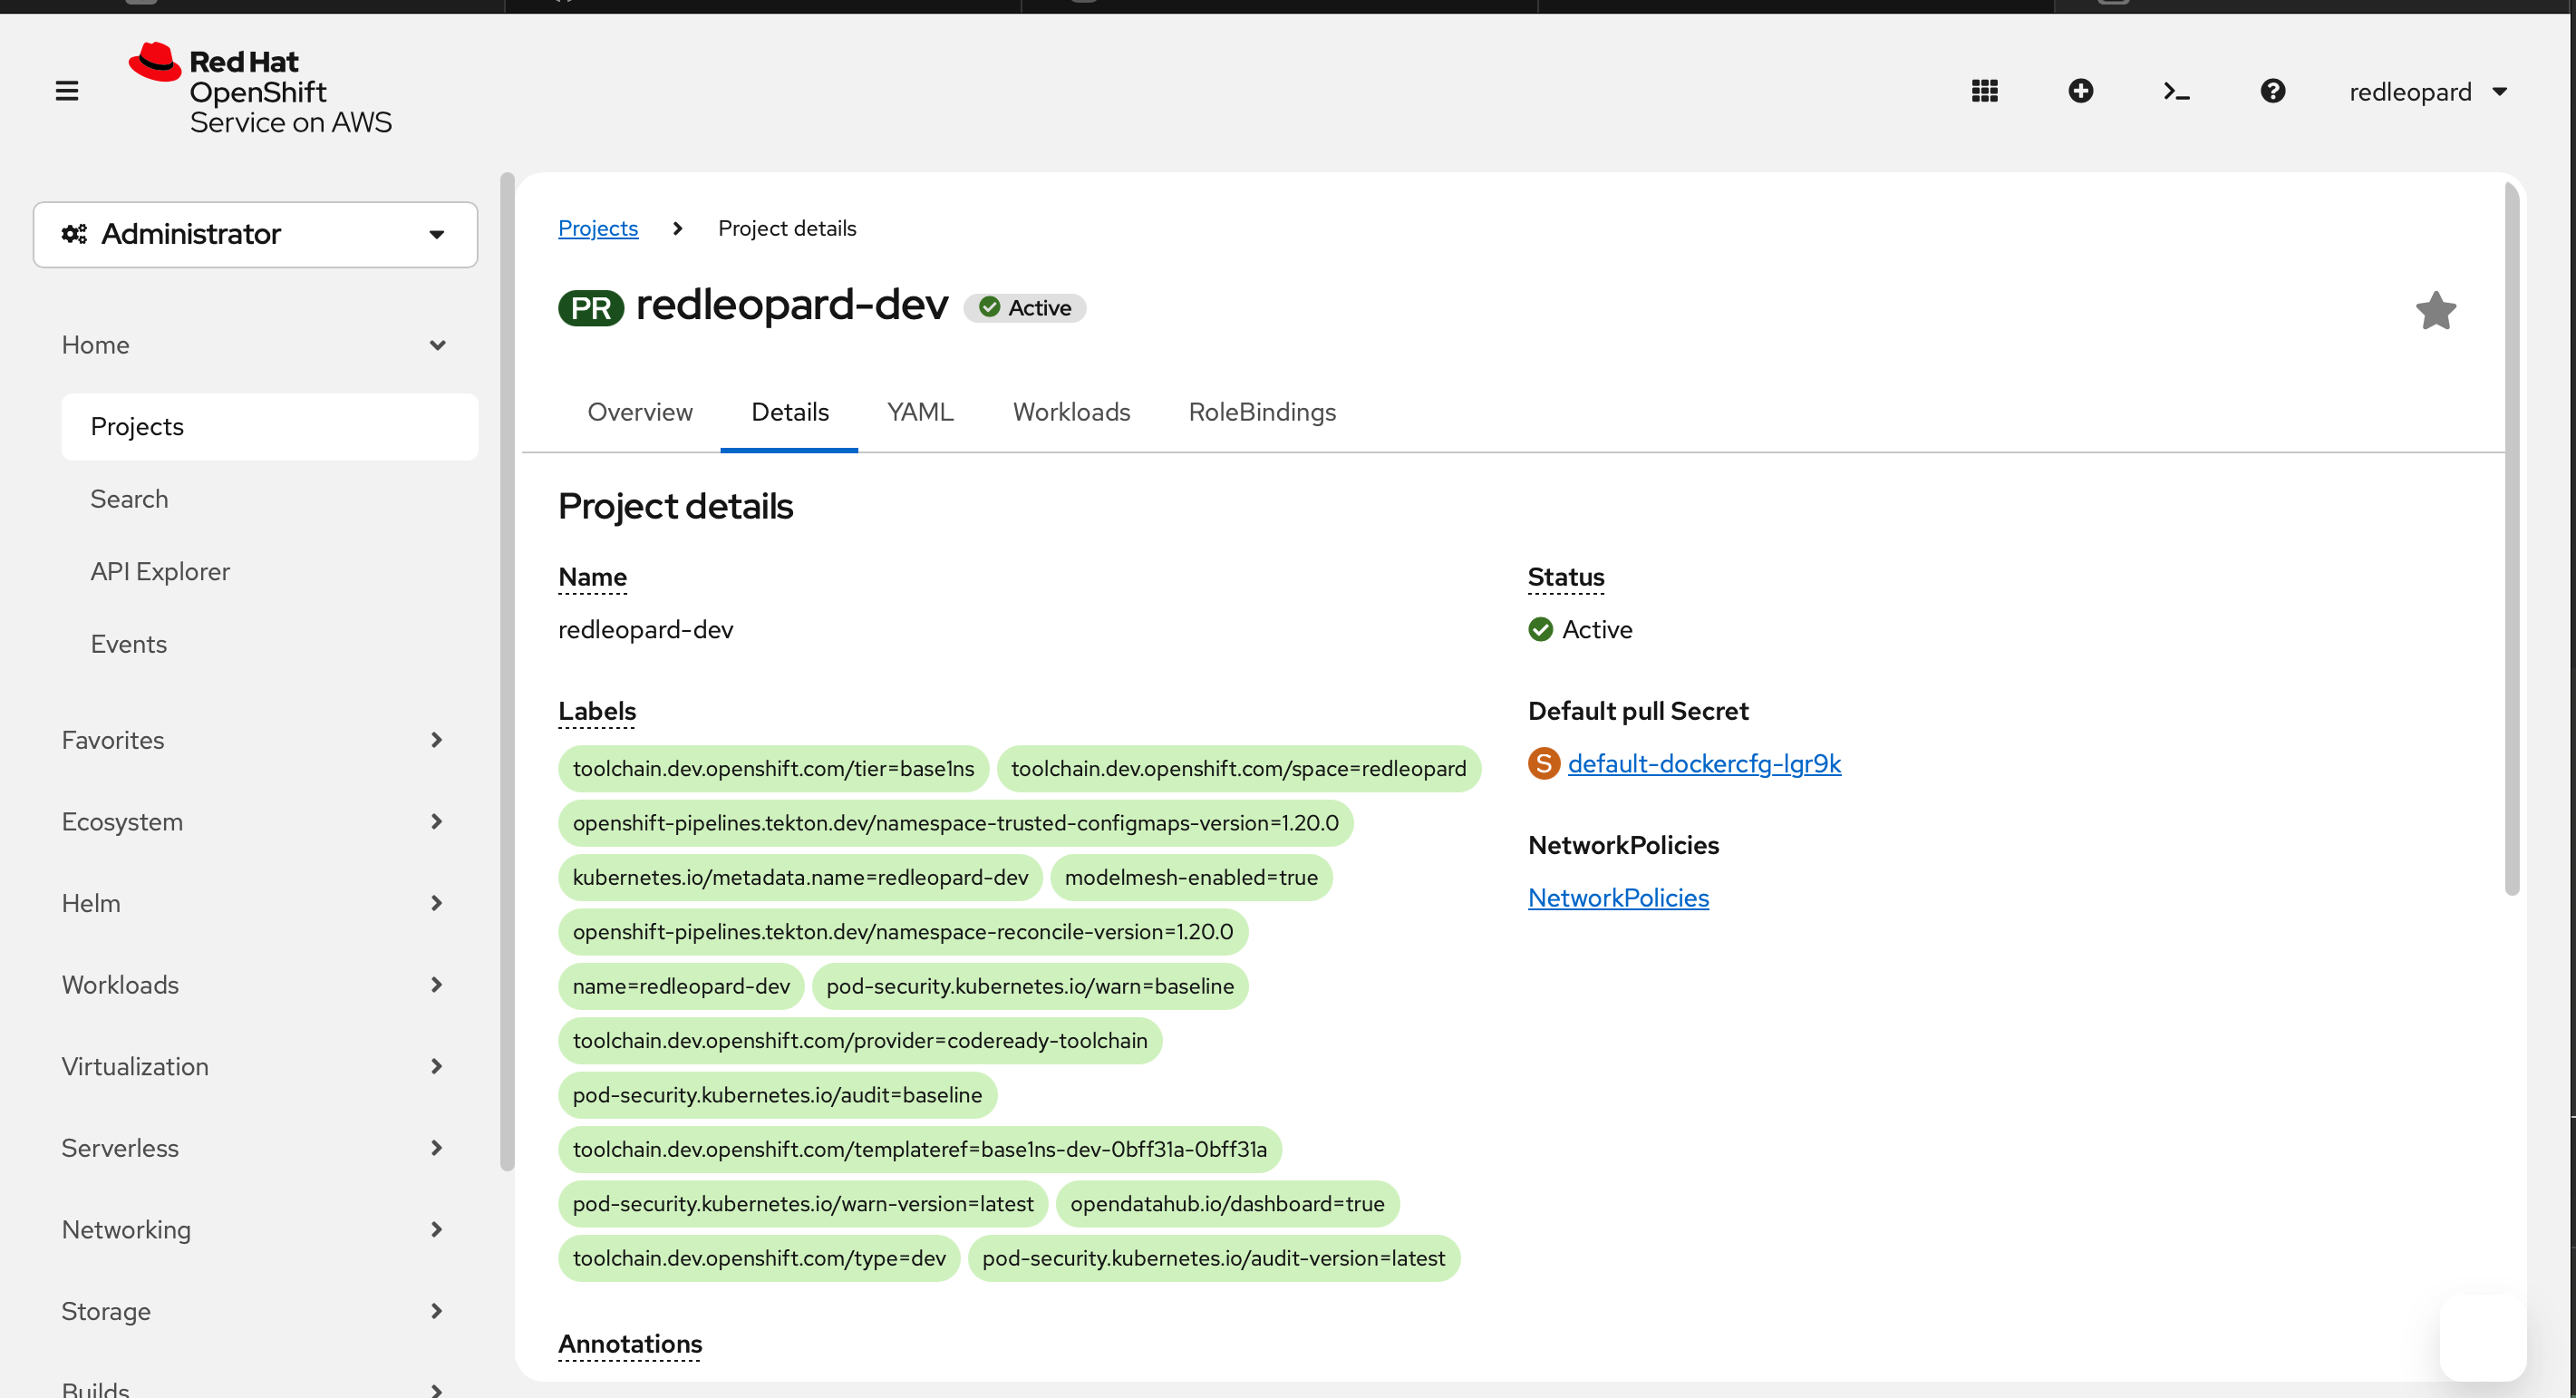Screen dimensions: 2576x1398
Task: Click the PR project avatar badge
Action: 590,307
